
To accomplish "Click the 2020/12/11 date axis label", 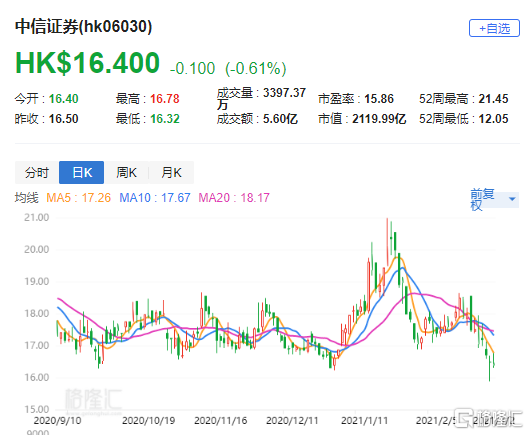I will pos(292,420).
